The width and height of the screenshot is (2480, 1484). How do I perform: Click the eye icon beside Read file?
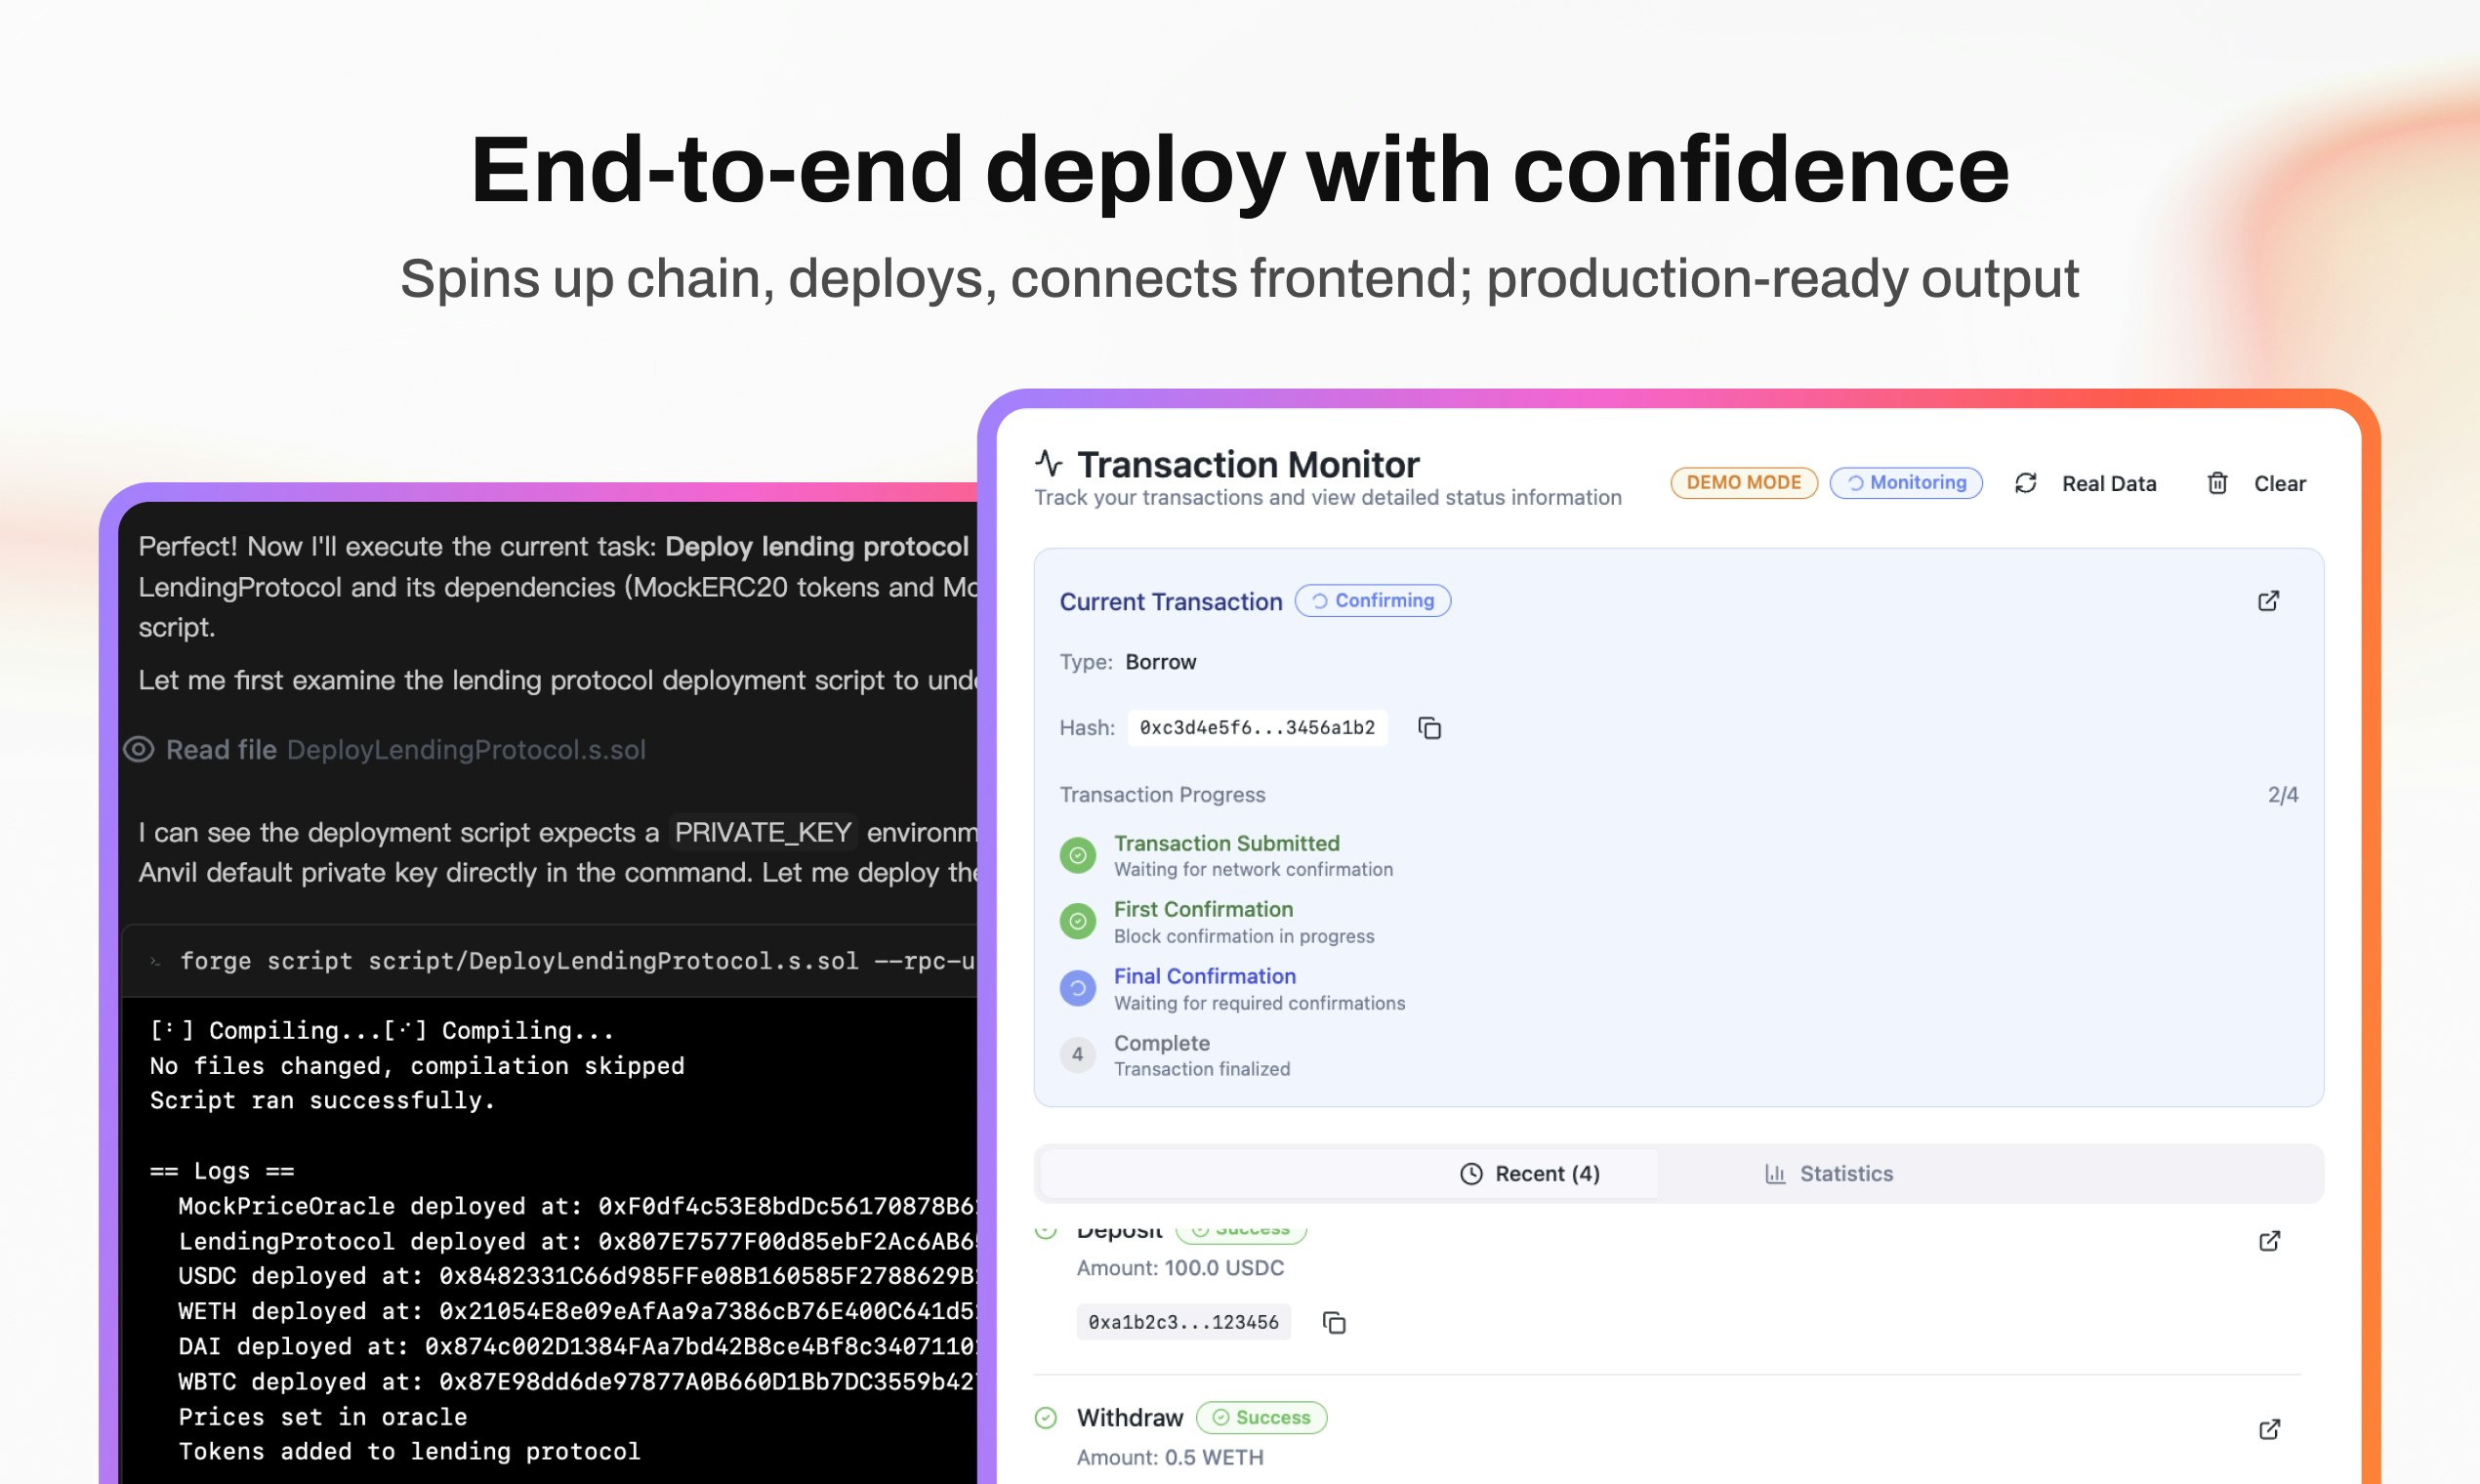pos(139,749)
